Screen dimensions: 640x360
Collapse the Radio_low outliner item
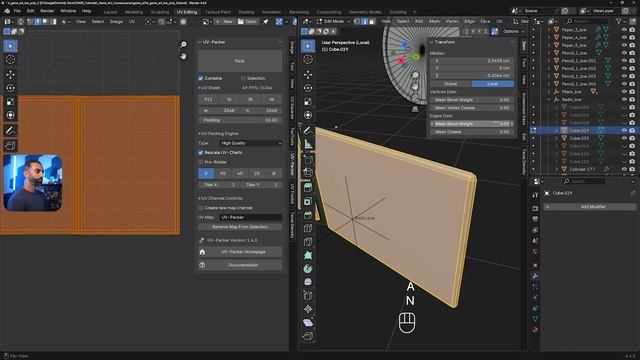(549, 99)
